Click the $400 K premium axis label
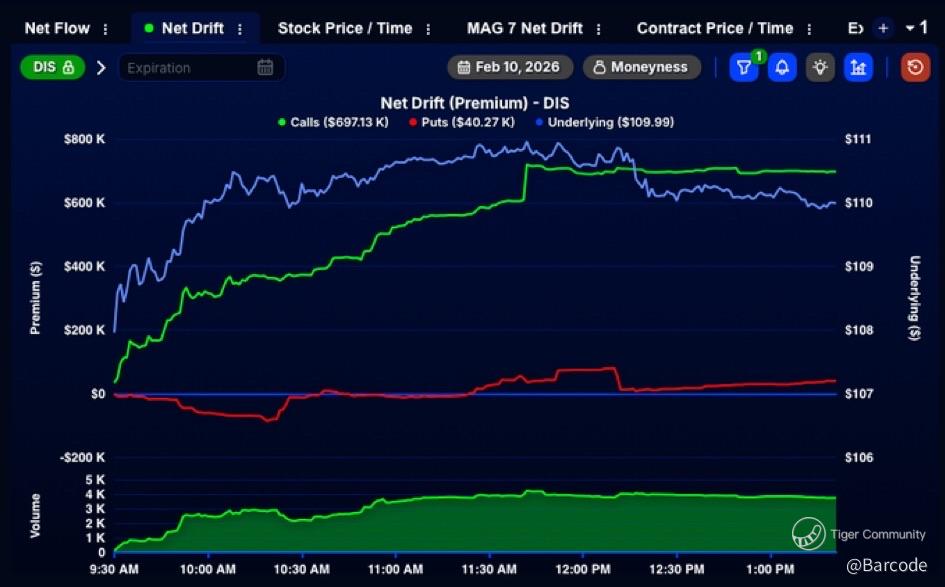Image resolution: width=945 pixels, height=587 pixels. click(84, 266)
